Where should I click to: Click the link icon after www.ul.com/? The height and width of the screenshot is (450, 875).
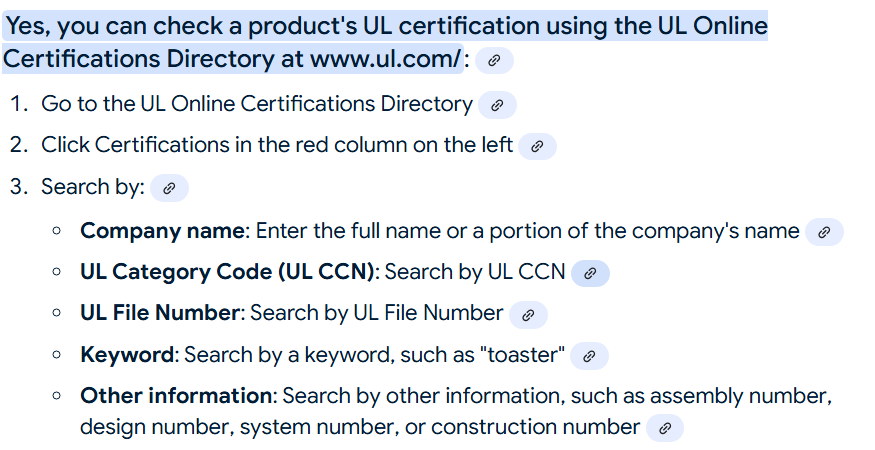(x=493, y=61)
